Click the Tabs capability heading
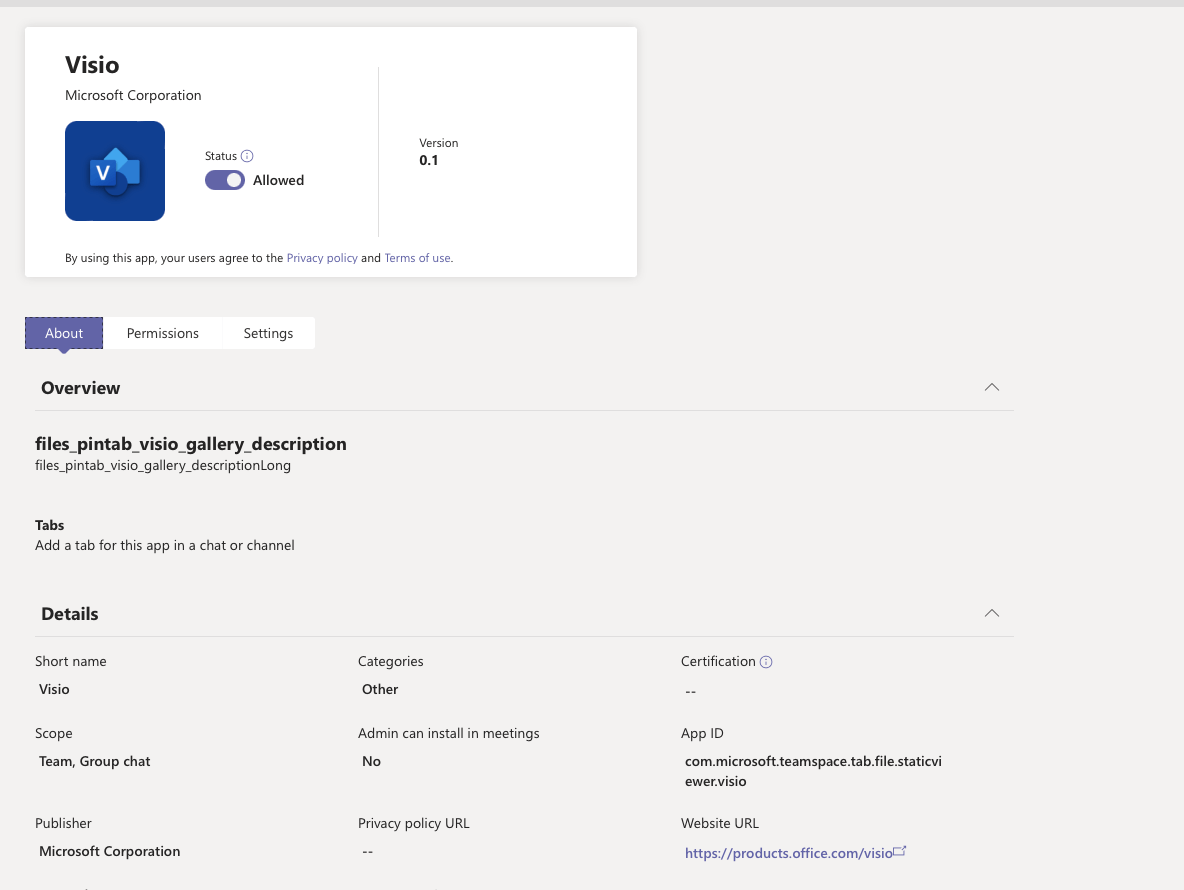This screenshot has width=1184, height=890. (49, 525)
